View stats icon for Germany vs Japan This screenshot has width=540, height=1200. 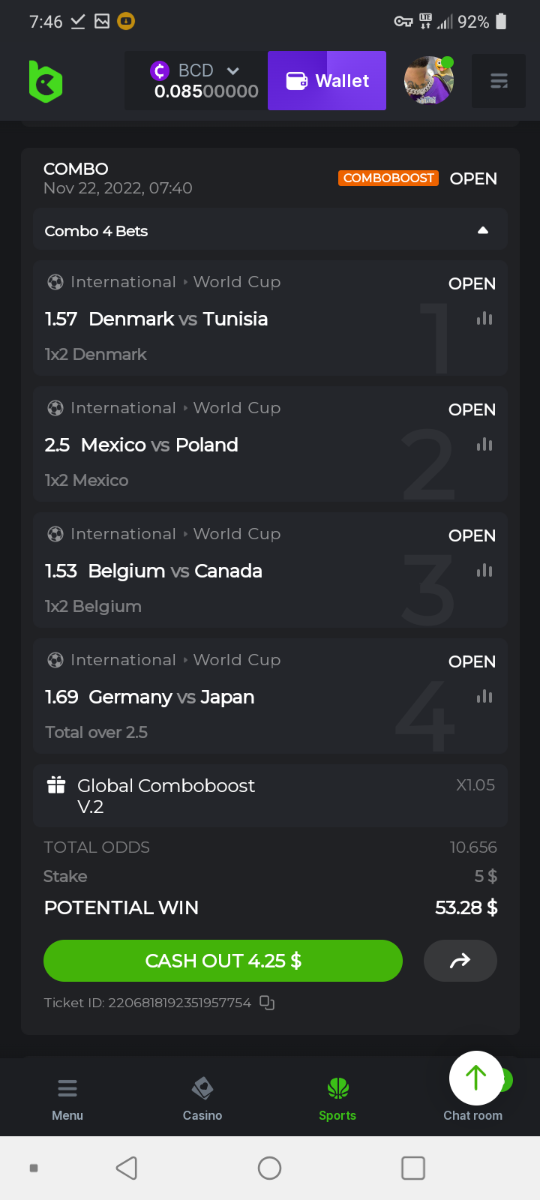pyautogui.click(x=485, y=697)
